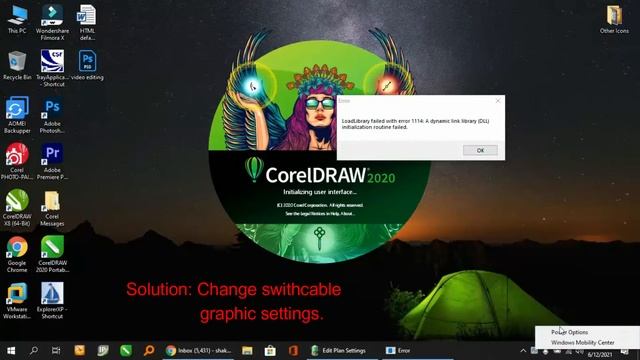This screenshot has height=360, width=640.
Task: Open the Recycle Bin
Action: pos(17,65)
